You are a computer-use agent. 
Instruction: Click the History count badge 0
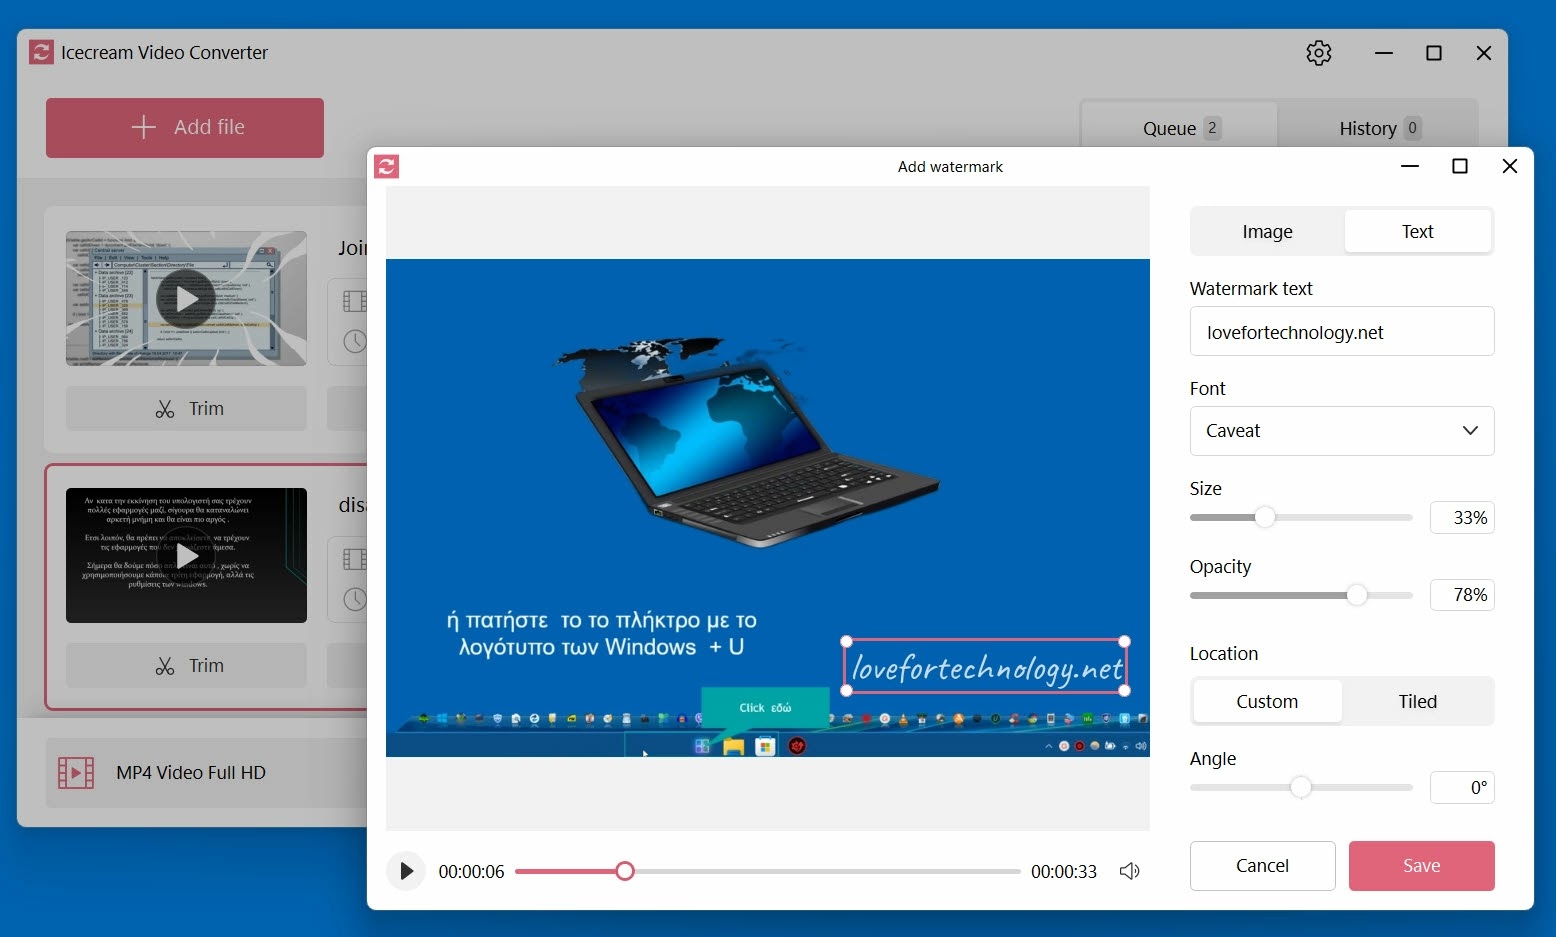1412,128
